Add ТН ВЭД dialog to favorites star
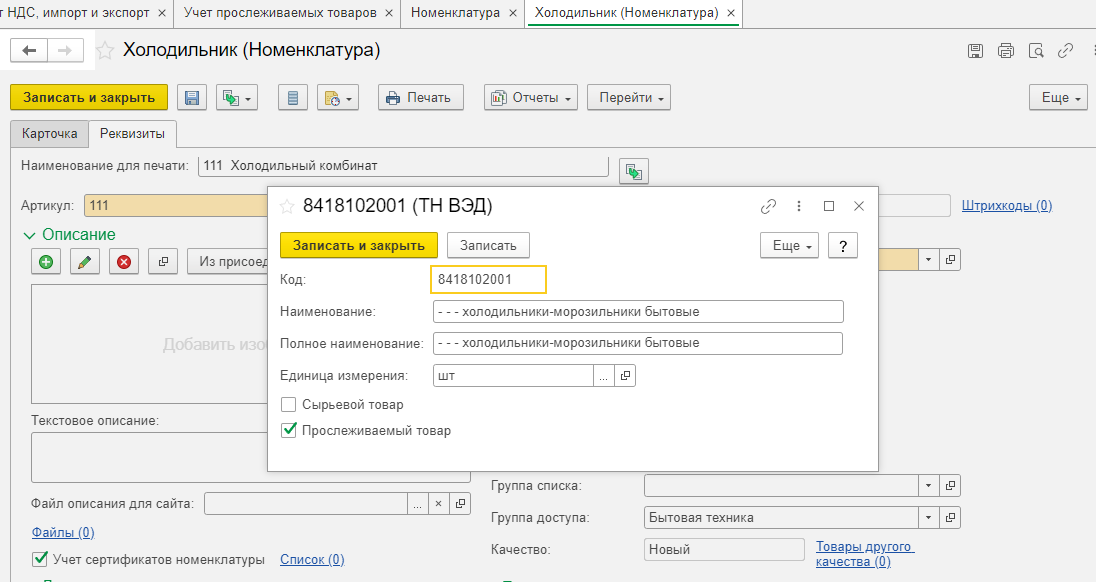This screenshot has width=1096, height=582. [x=287, y=206]
